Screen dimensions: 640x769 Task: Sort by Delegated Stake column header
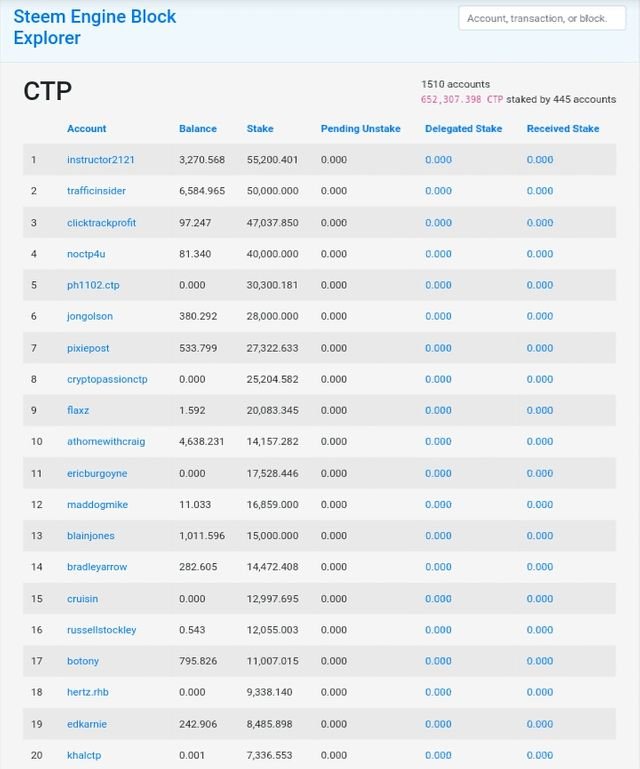[463, 129]
